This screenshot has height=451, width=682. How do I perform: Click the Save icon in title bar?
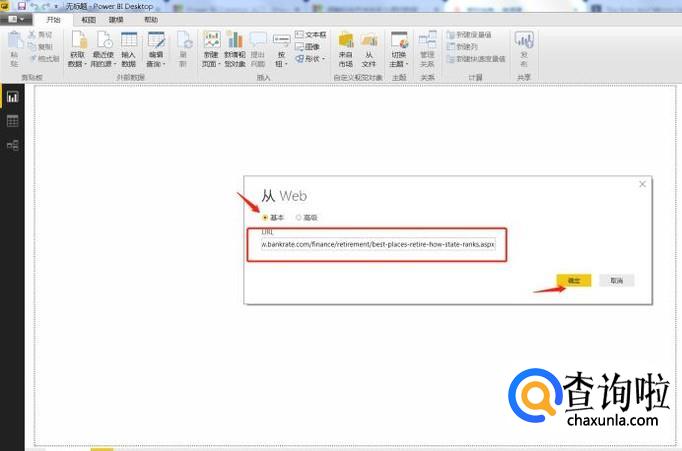pos(21,6)
